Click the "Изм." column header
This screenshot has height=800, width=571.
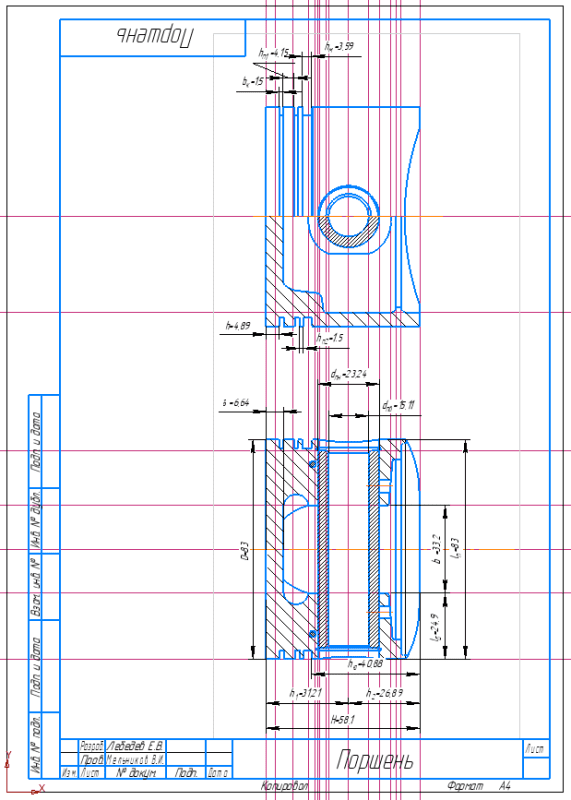(x=69, y=773)
